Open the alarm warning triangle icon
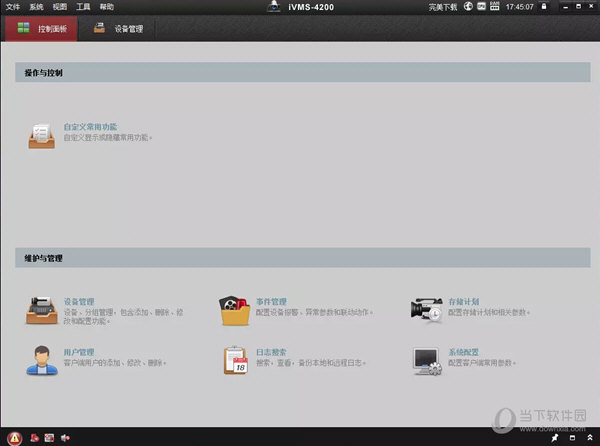This screenshot has height=446, width=600. click(15, 438)
